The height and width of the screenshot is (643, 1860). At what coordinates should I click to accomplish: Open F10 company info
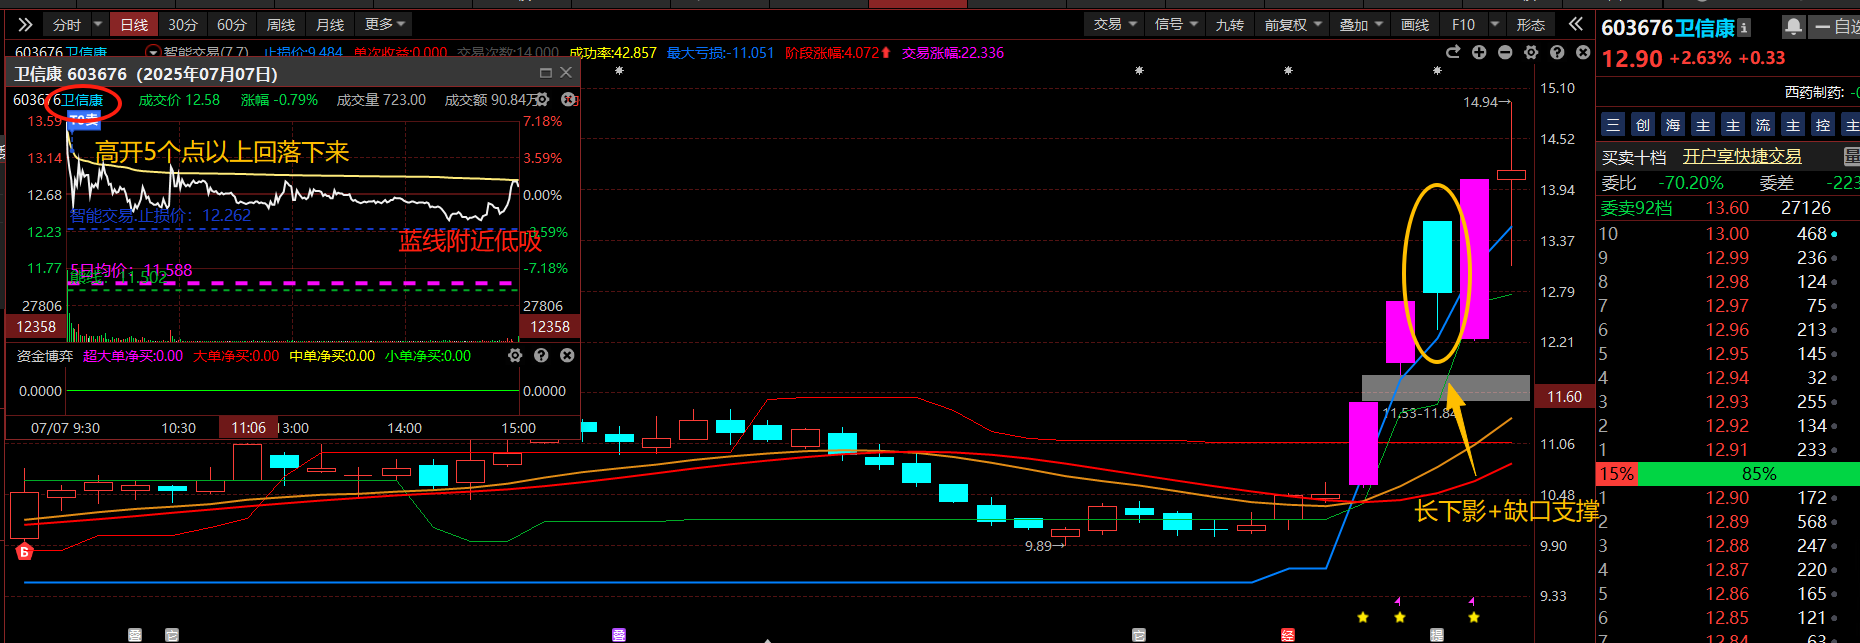pos(1463,24)
